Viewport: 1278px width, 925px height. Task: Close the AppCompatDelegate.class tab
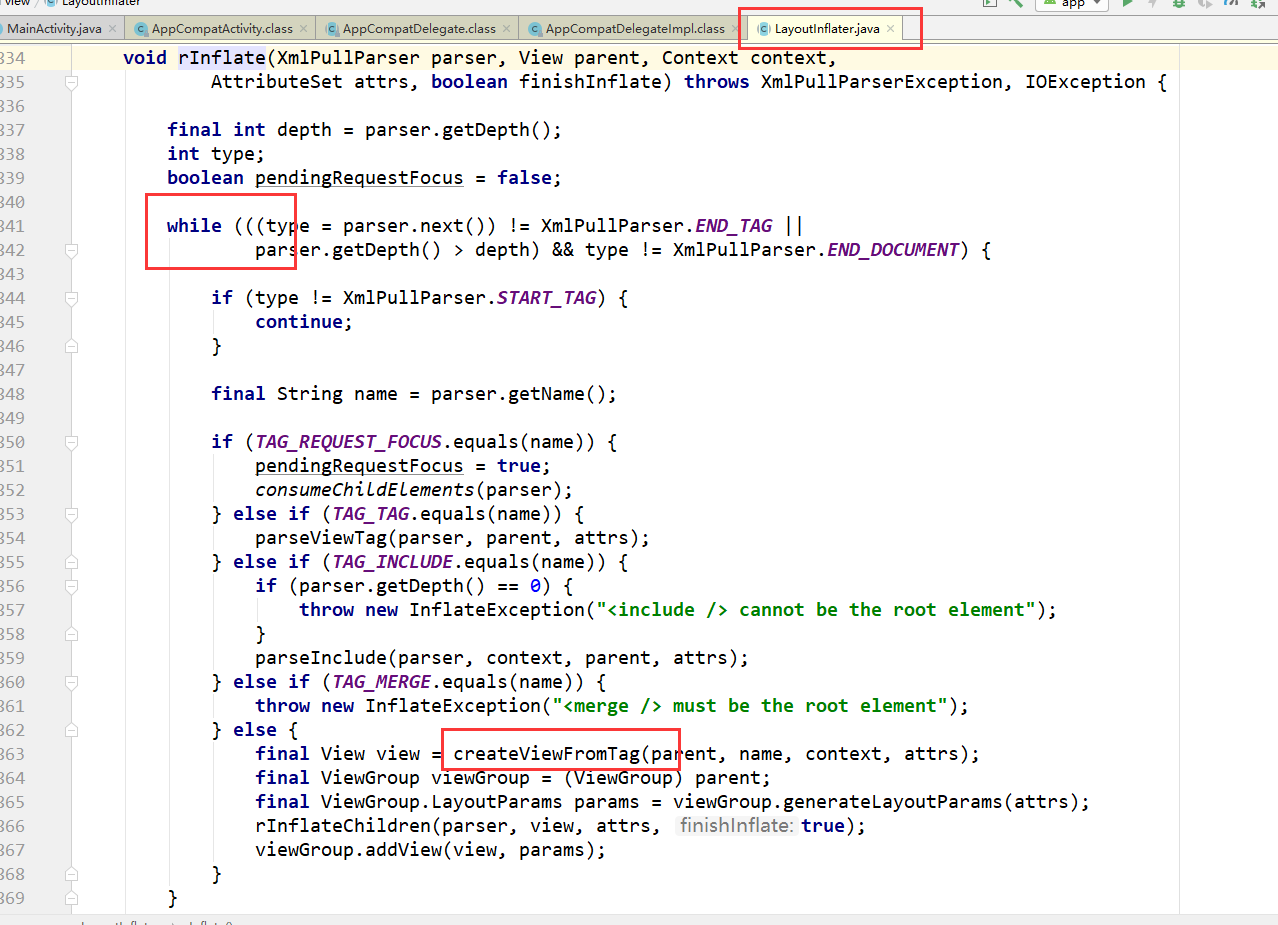point(506,29)
